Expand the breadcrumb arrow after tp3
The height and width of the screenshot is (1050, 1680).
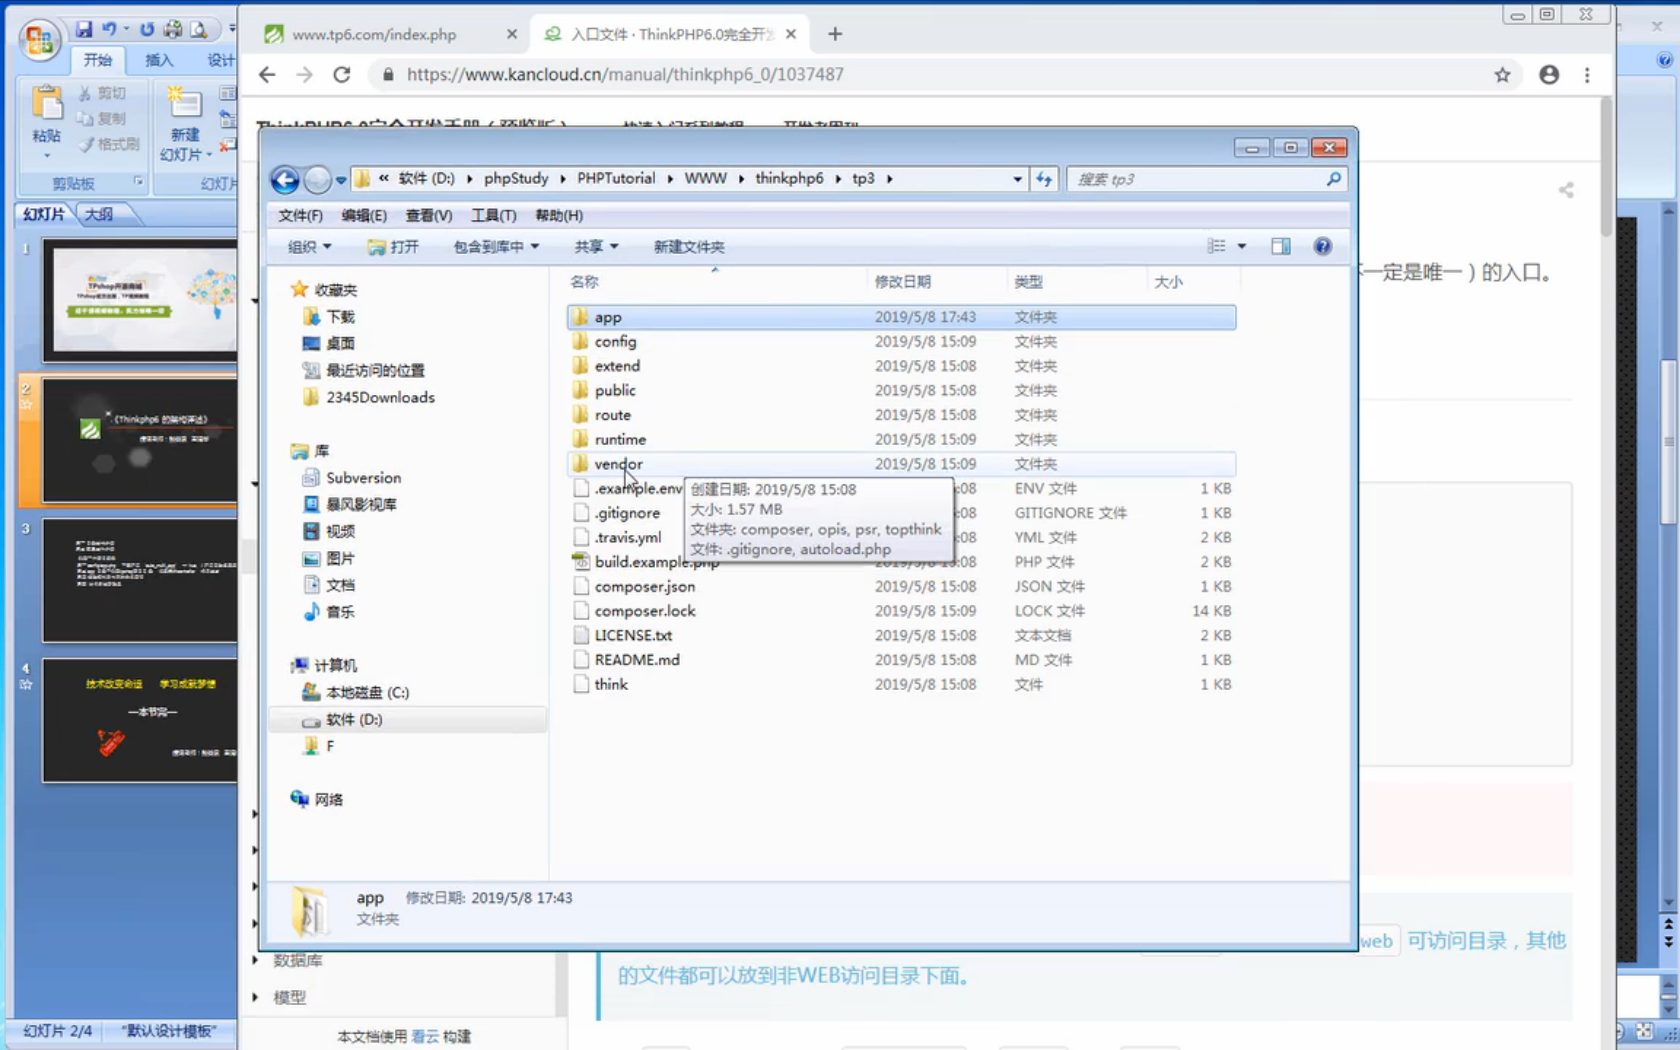[x=889, y=179]
